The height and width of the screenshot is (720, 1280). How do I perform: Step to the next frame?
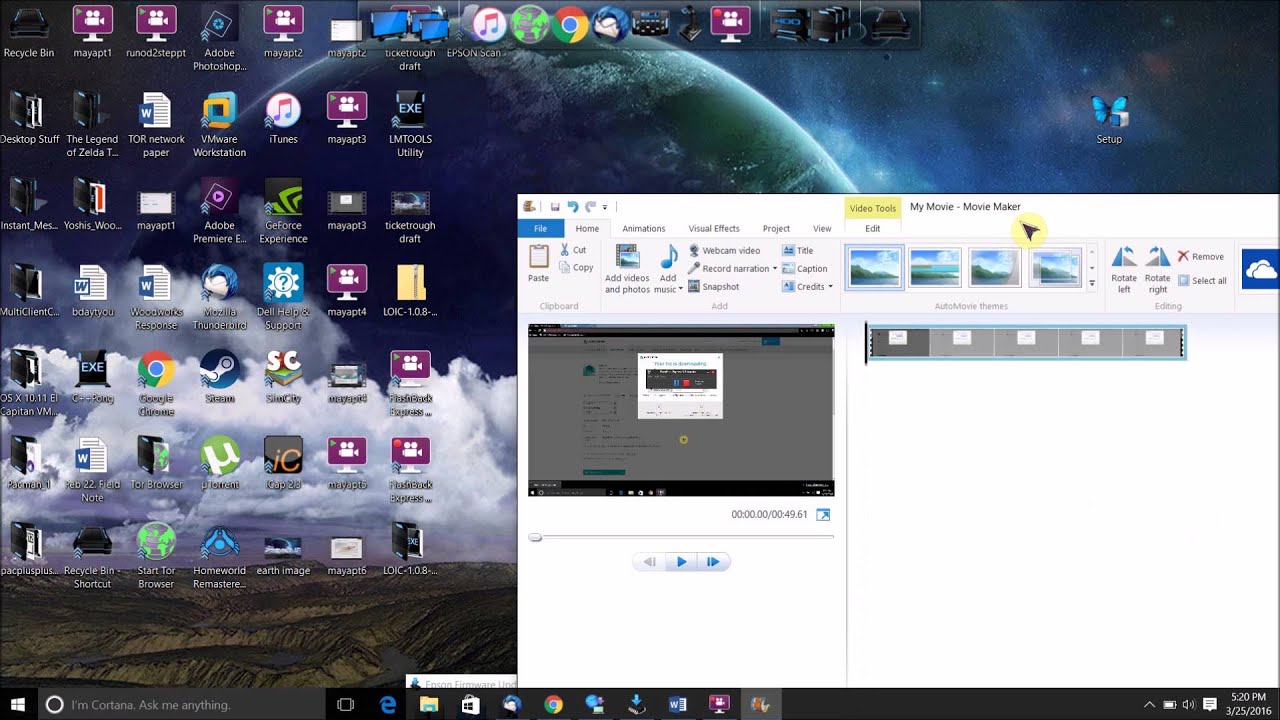coord(713,562)
